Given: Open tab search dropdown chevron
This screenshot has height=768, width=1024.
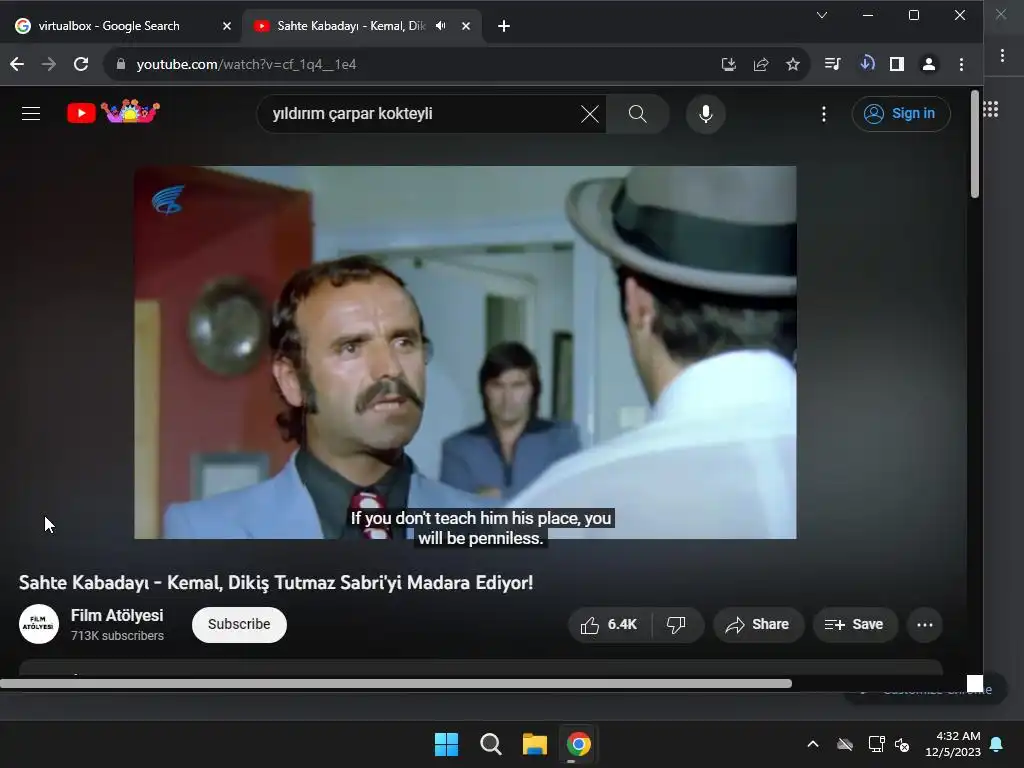Looking at the screenshot, I should (x=822, y=15).
